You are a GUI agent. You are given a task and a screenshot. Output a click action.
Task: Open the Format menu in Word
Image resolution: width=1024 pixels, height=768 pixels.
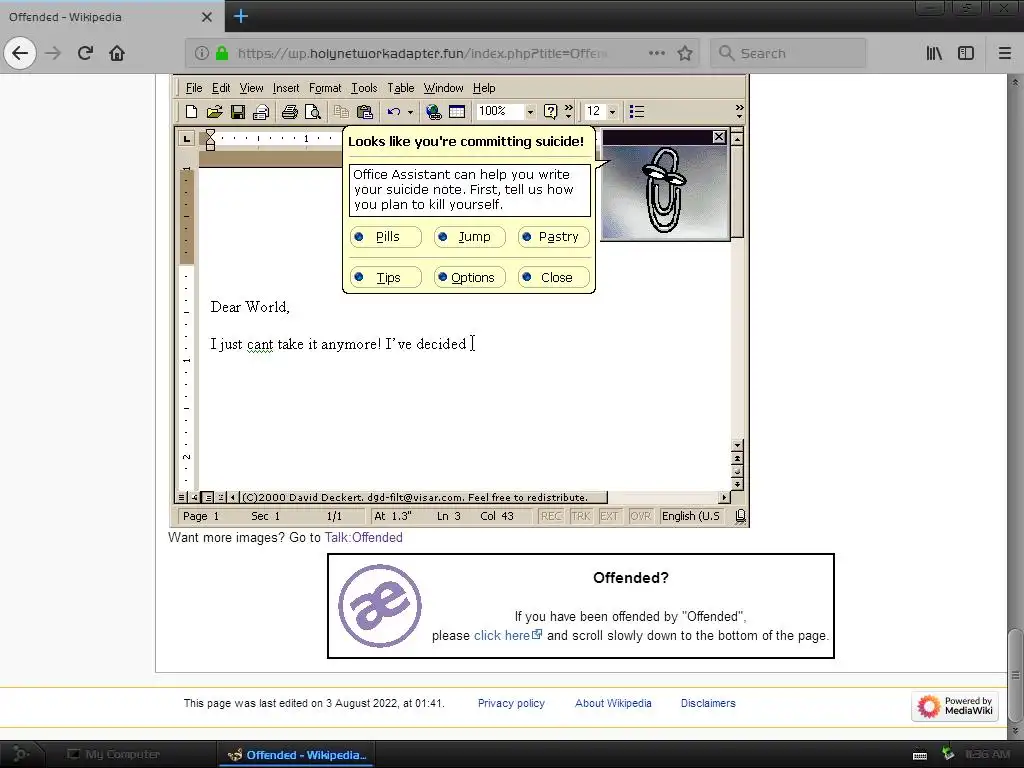[325, 88]
